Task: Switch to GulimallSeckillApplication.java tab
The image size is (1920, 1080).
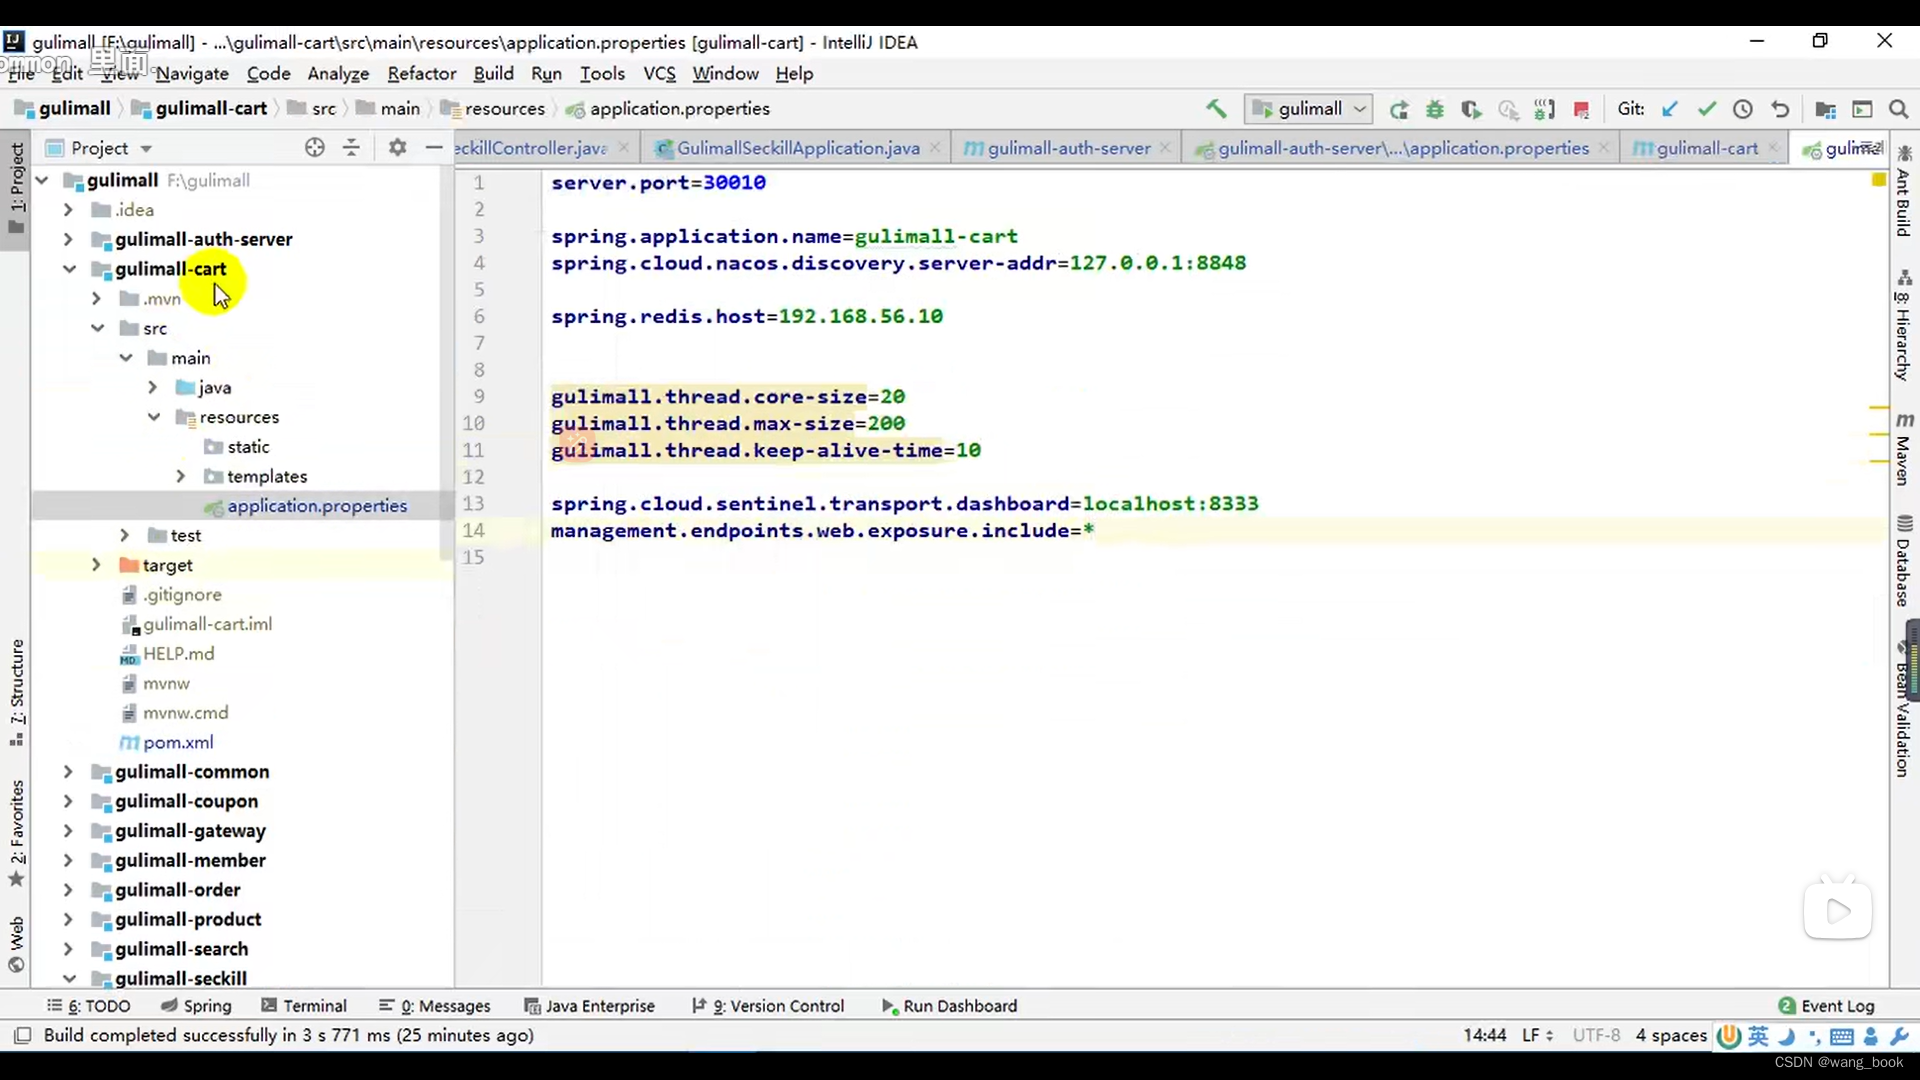Action: coord(798,148)
